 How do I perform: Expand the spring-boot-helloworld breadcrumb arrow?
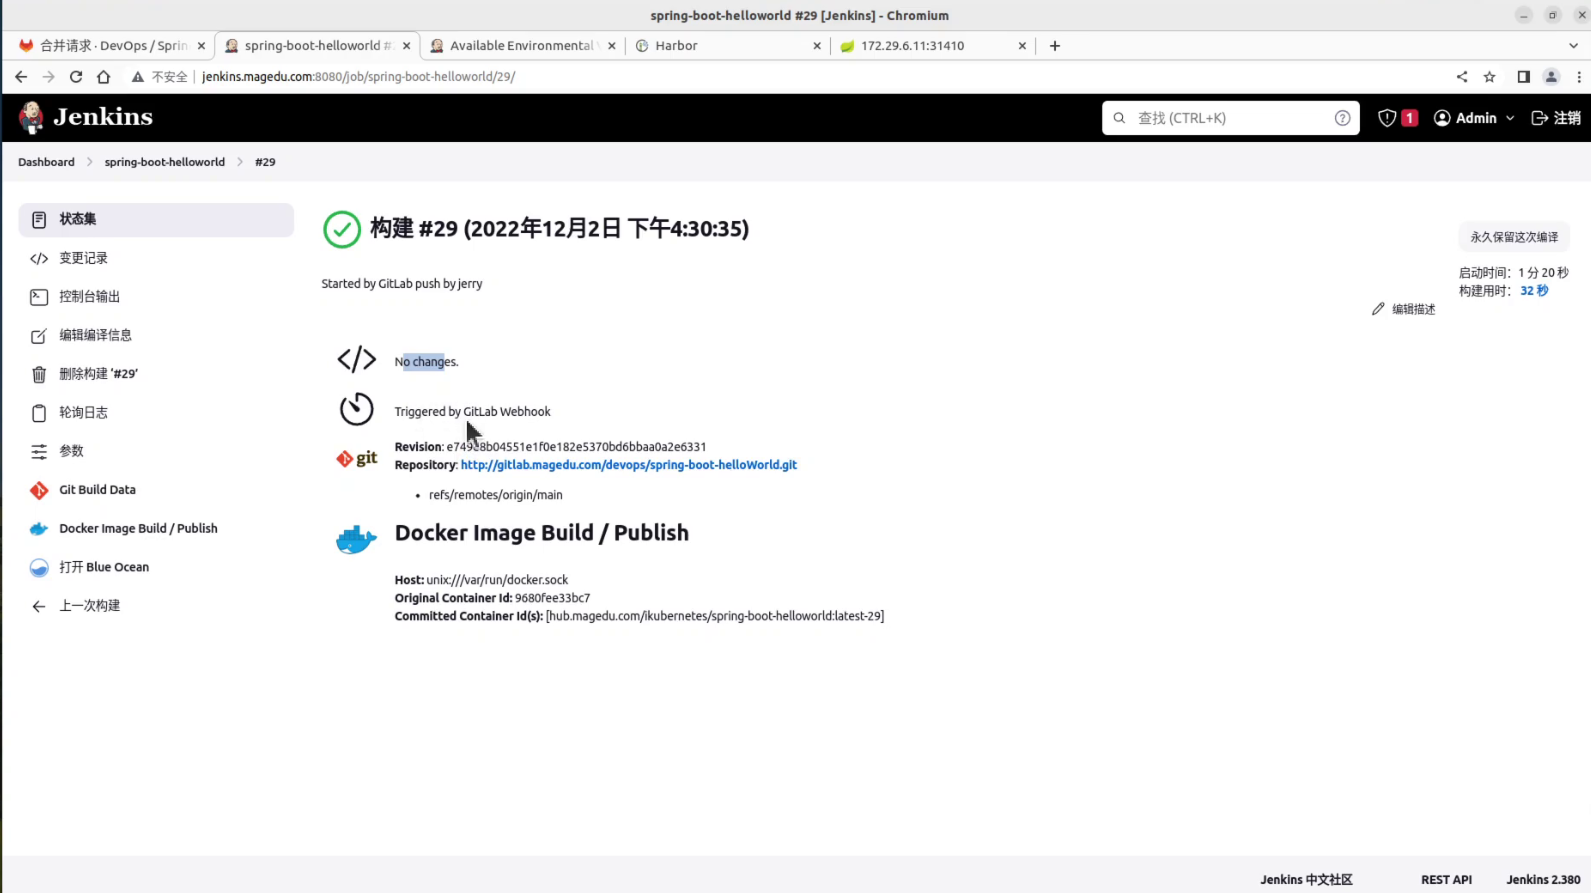pyautogui.click(x=240, y=162)
